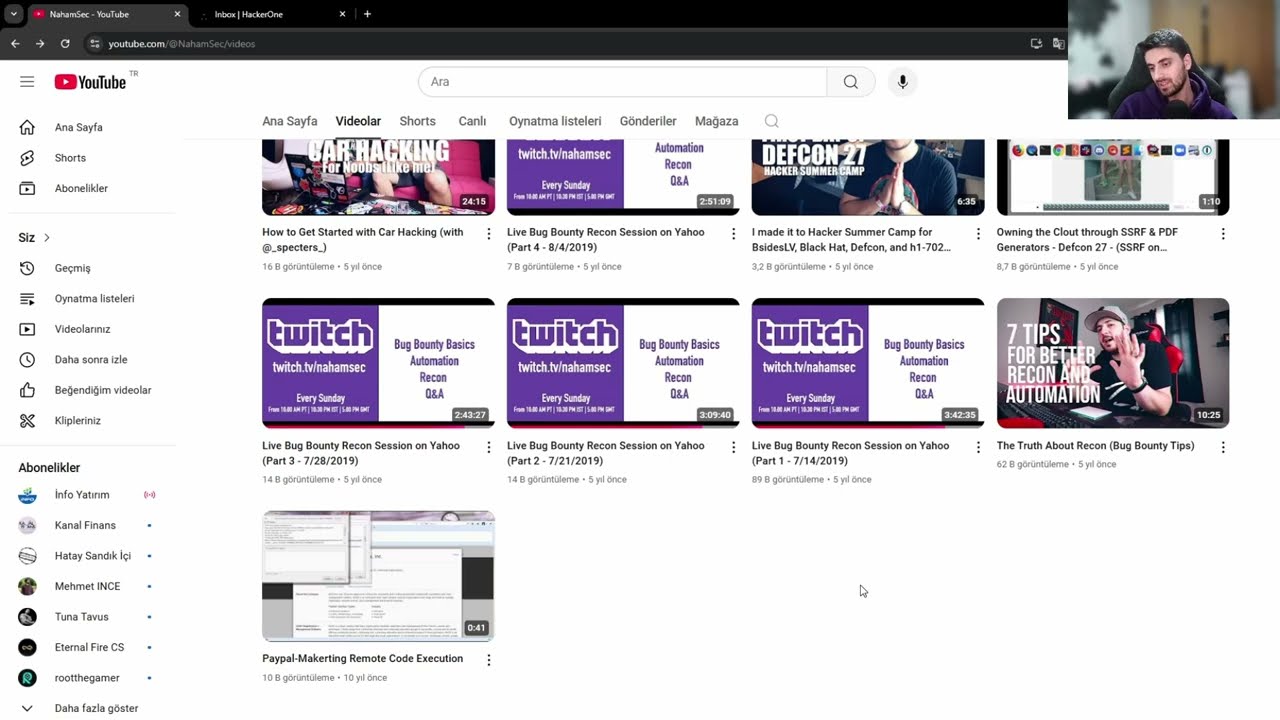1280x720 pixels.
Task: Switch to the Canlı channel tab
Action: point(472,121)
